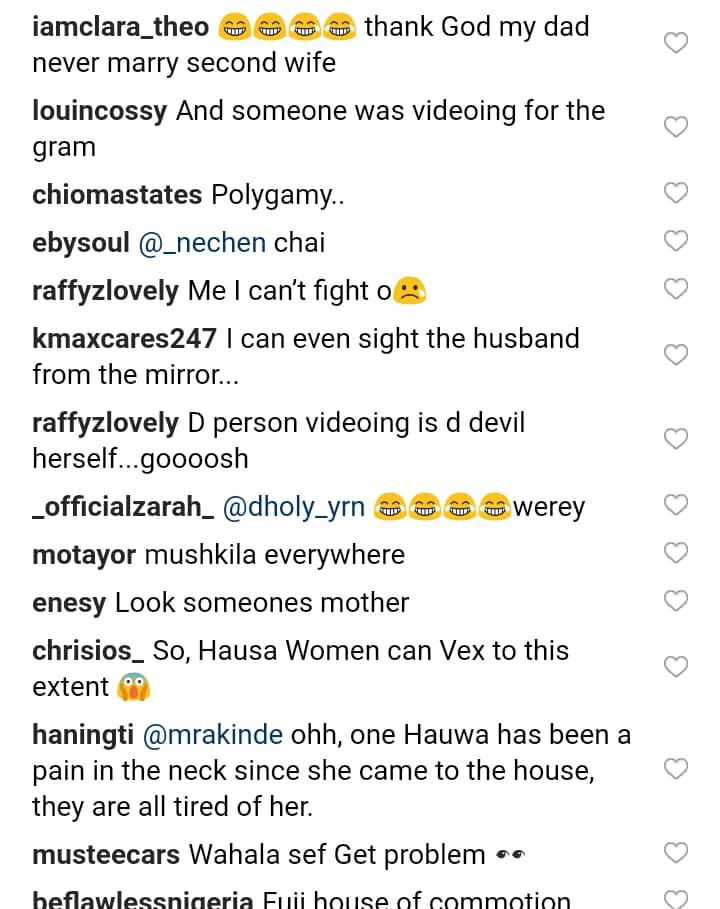
Task: Tap heart on kmaxcares247's mirror comment
Action: pyautogui.click(x=677, y=355)
